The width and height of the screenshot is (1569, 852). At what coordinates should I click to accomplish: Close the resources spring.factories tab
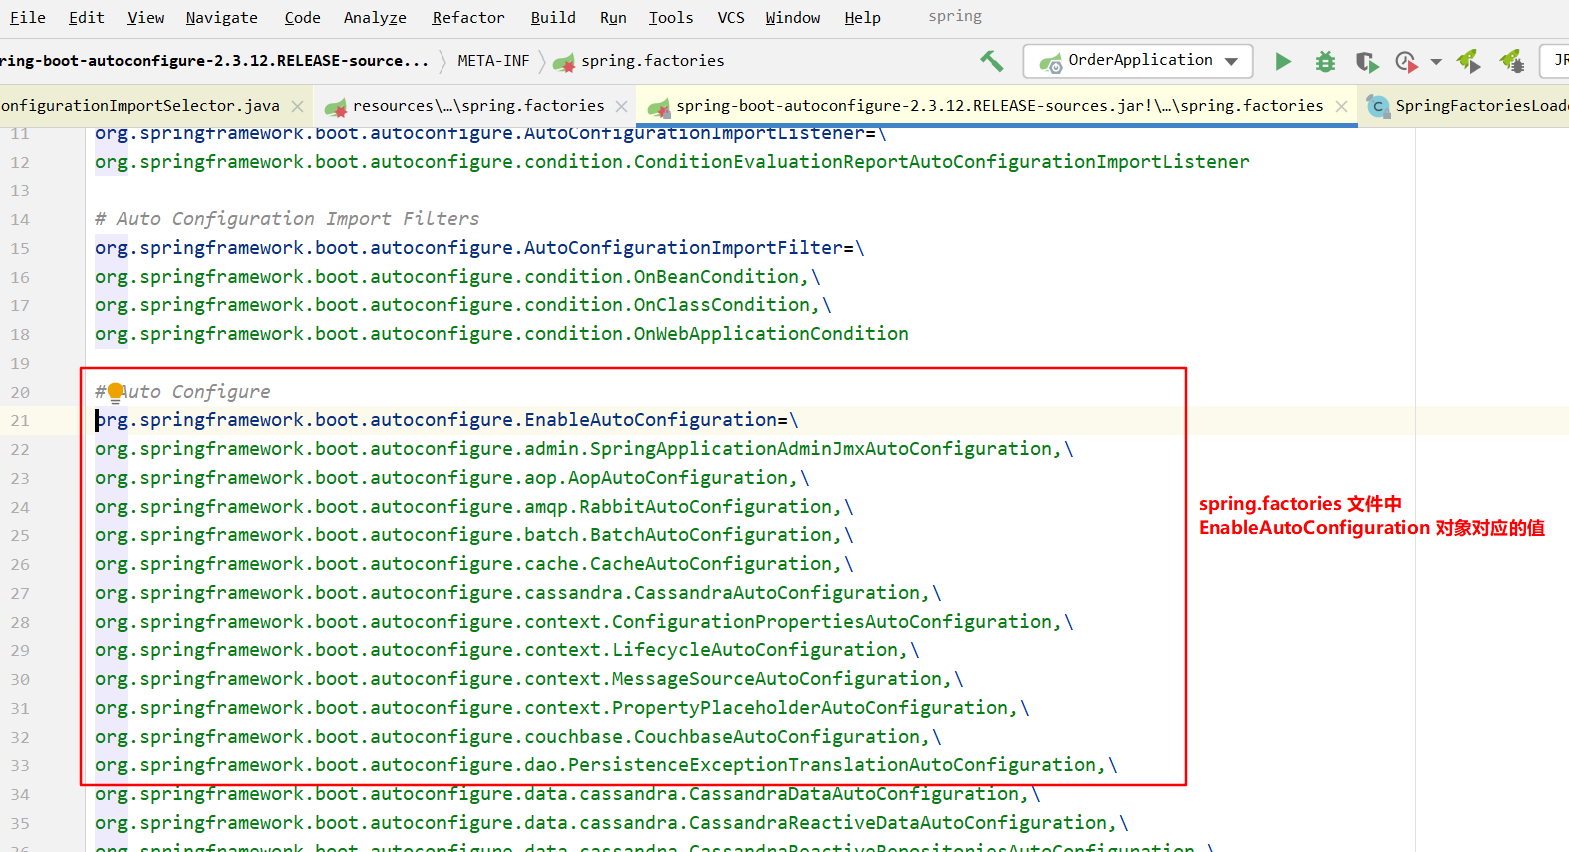[x=621, y=106]
